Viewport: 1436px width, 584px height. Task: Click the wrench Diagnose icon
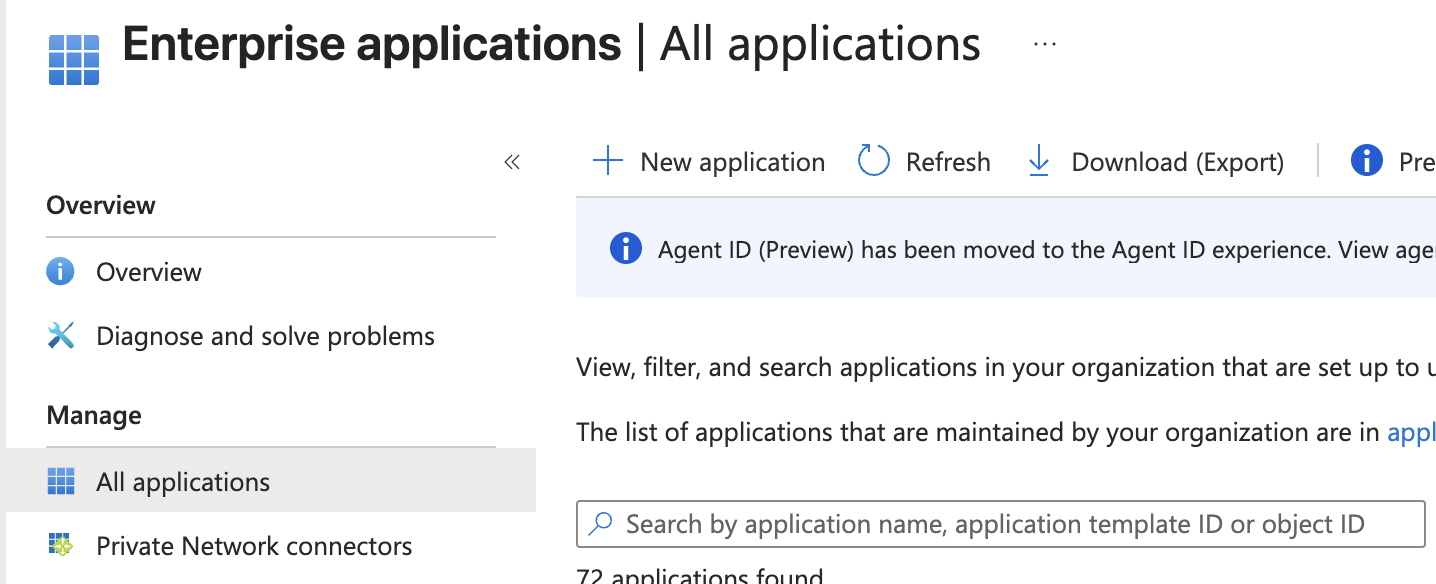click(61, 335)
